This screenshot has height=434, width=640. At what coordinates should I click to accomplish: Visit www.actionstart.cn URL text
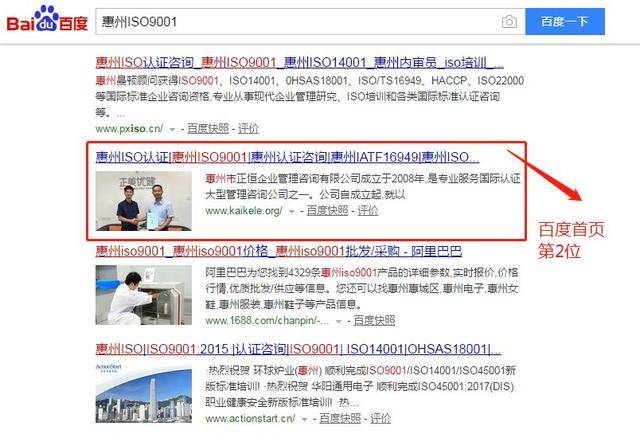[250, 418]
